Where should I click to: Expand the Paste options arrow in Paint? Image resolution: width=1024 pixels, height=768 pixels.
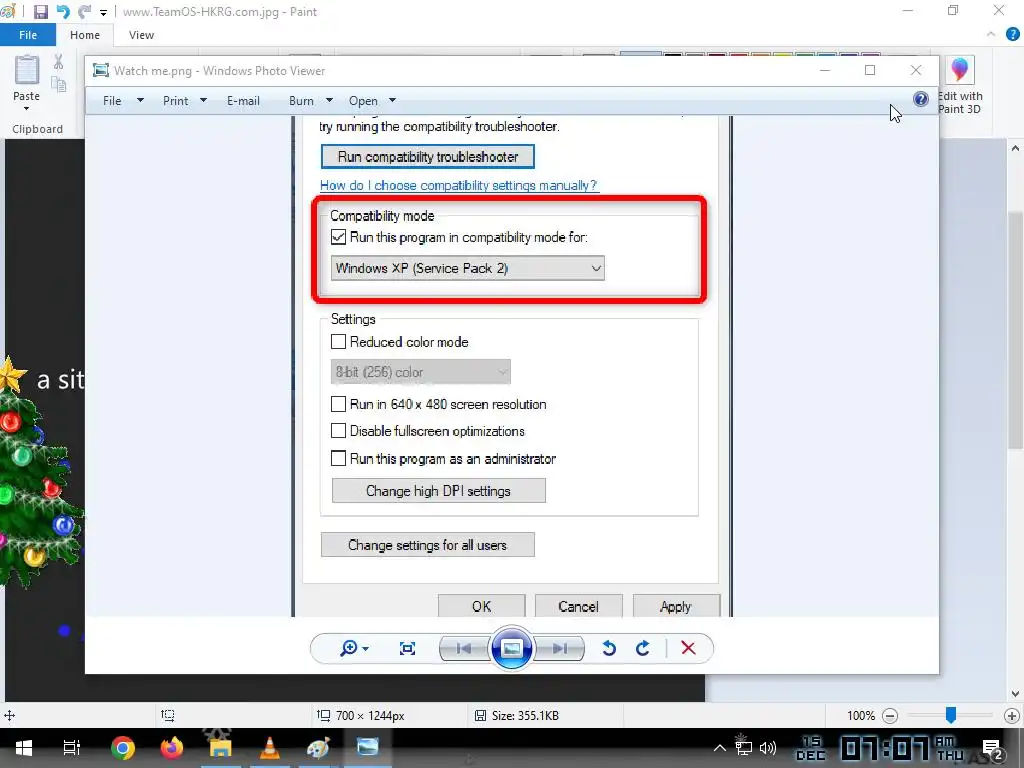point(27,108)
